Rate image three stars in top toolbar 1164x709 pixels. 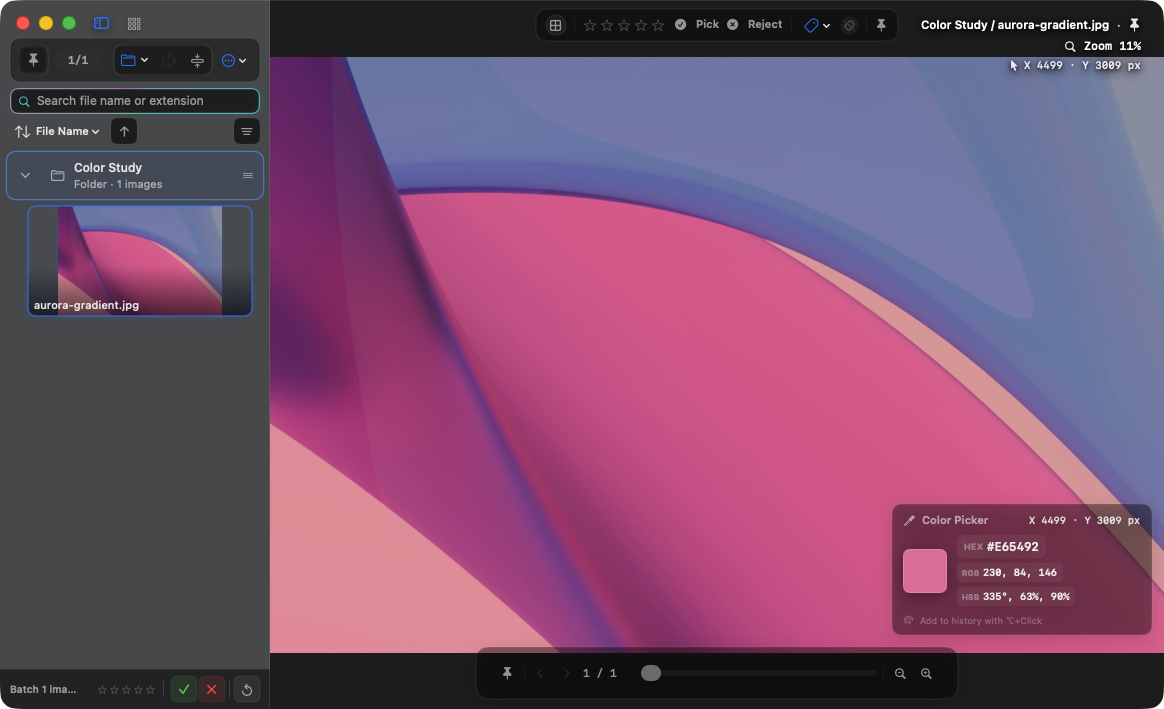[x=624, y=25]
